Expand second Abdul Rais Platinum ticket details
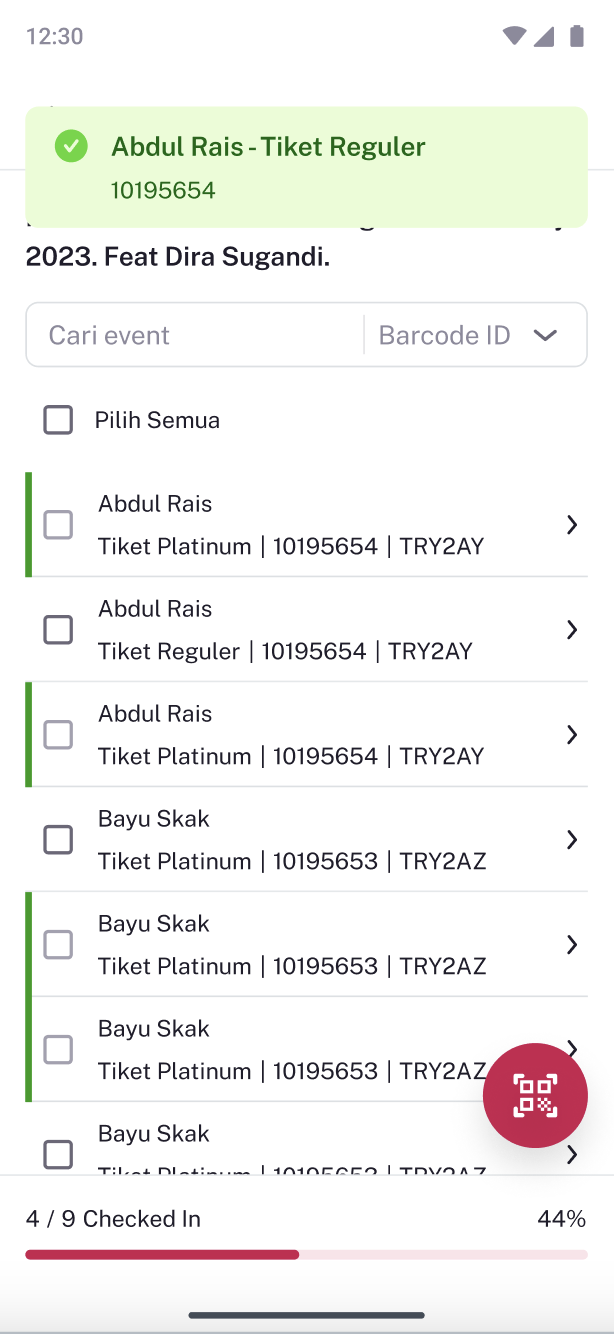 [x=572, y=735]
